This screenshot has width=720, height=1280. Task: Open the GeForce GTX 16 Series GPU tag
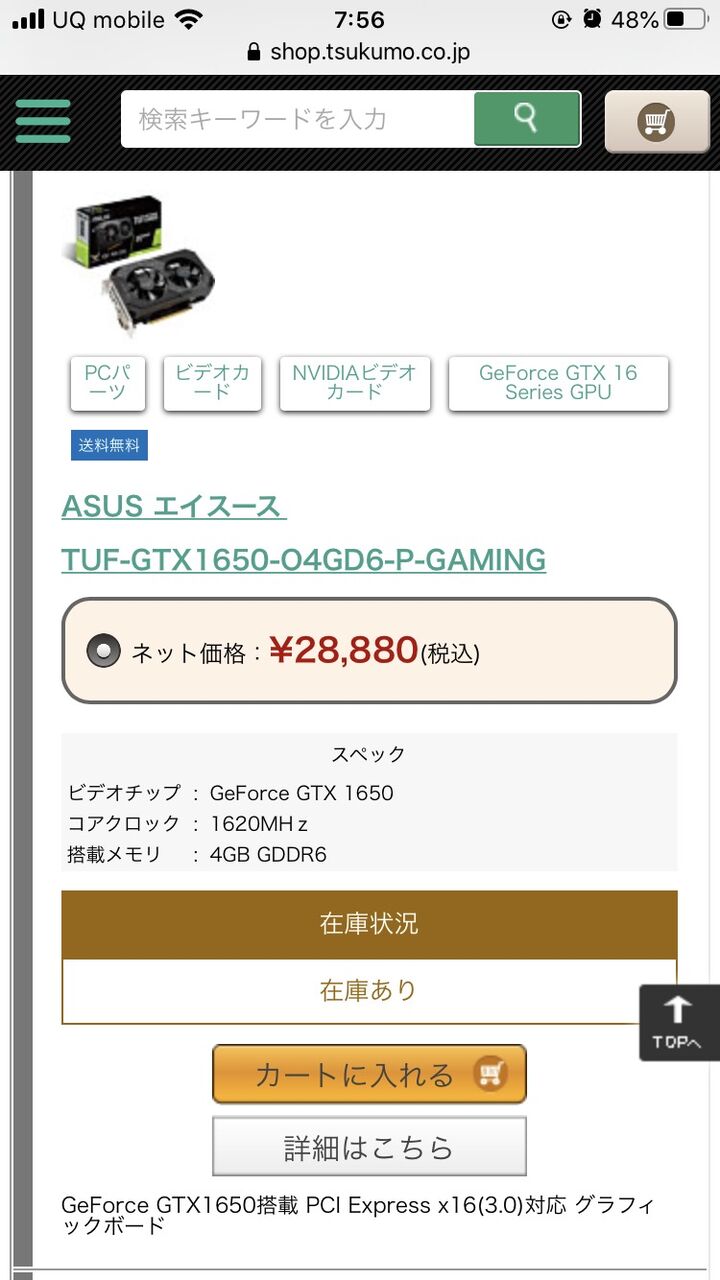click(558, 383)
